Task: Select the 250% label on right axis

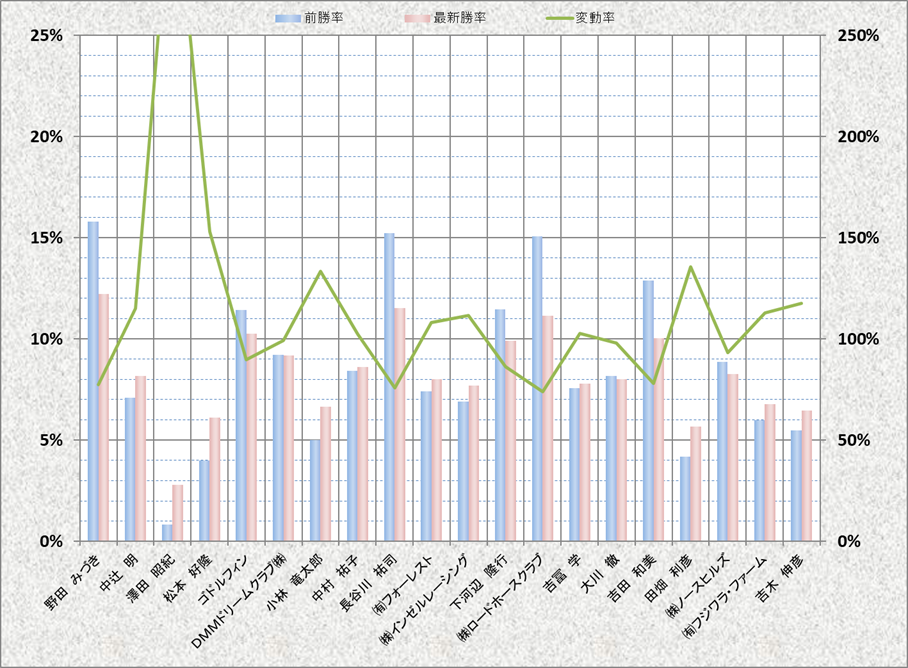Action: click(857, 35)
